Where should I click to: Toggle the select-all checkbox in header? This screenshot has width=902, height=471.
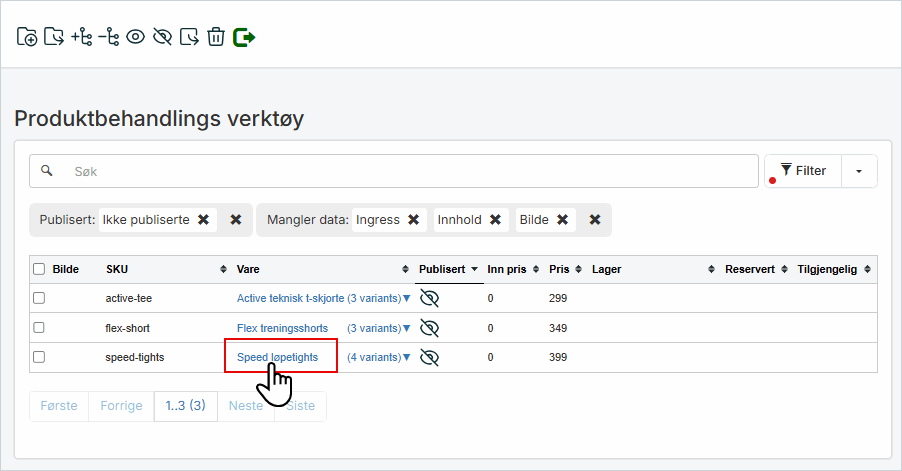pyautogui.click(x=39, y=269)
